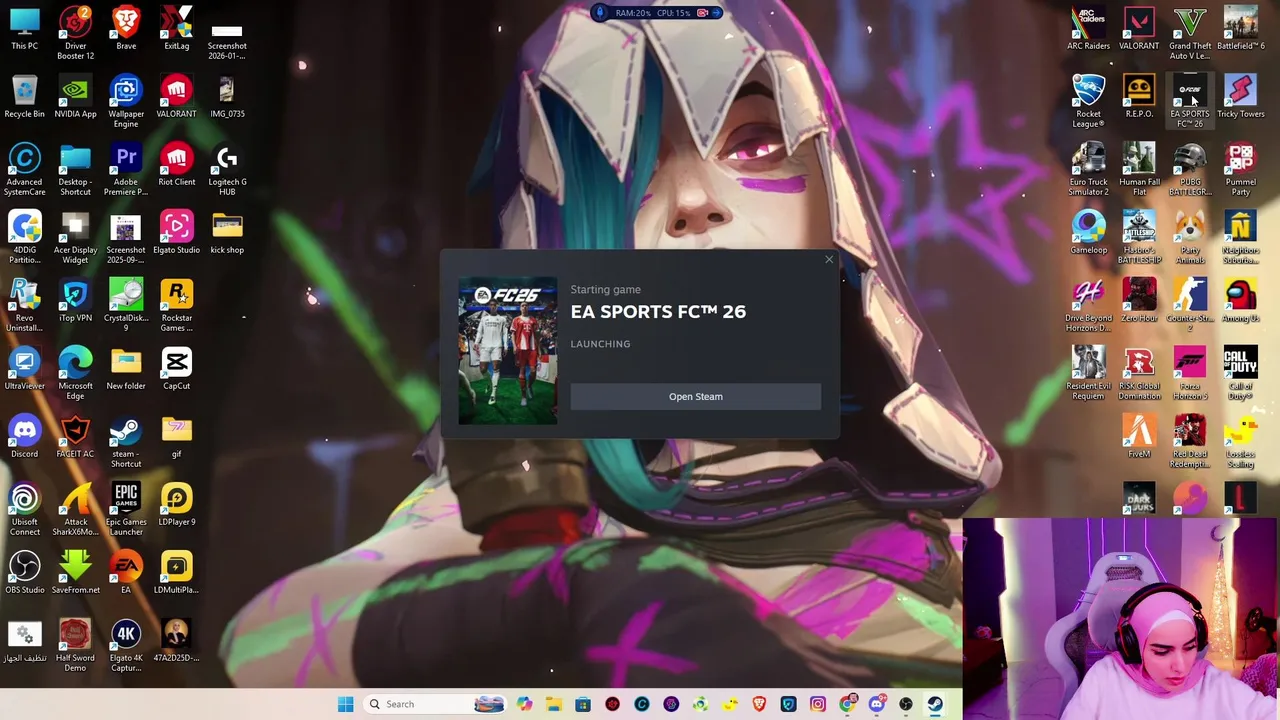
Task: Click the FC 26 cover art thumbnail
Action: (x=508, y=350)
